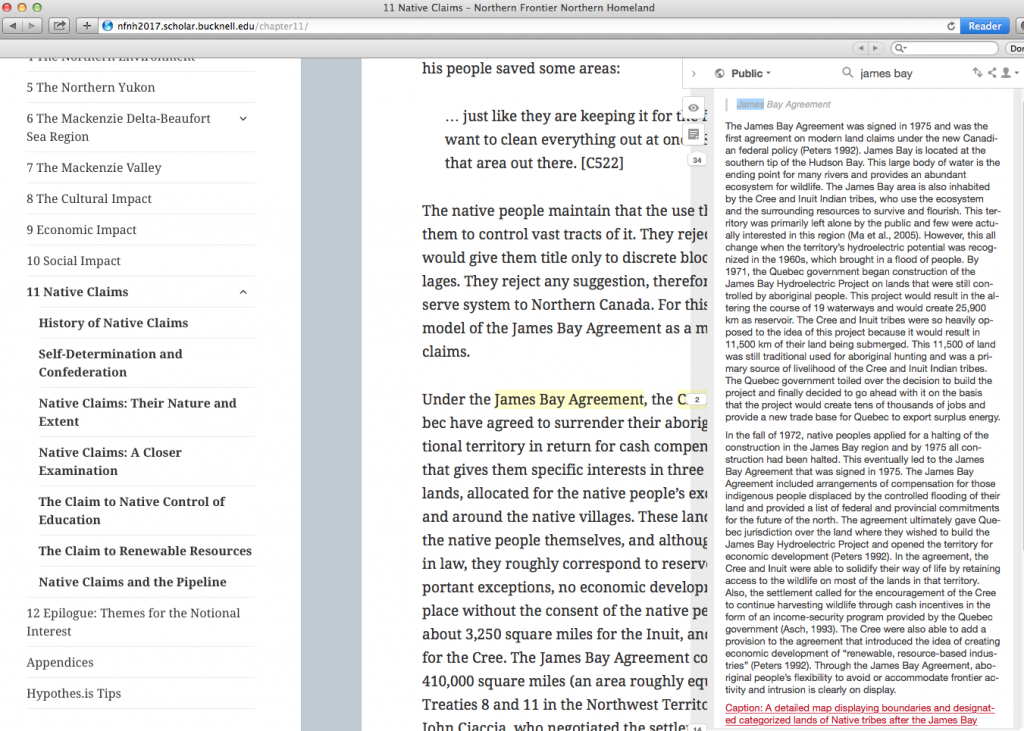Click the Hypothesis search magnifier icon
The height and width of the screenshot is (731, 1024).
(x=848, y=73)
